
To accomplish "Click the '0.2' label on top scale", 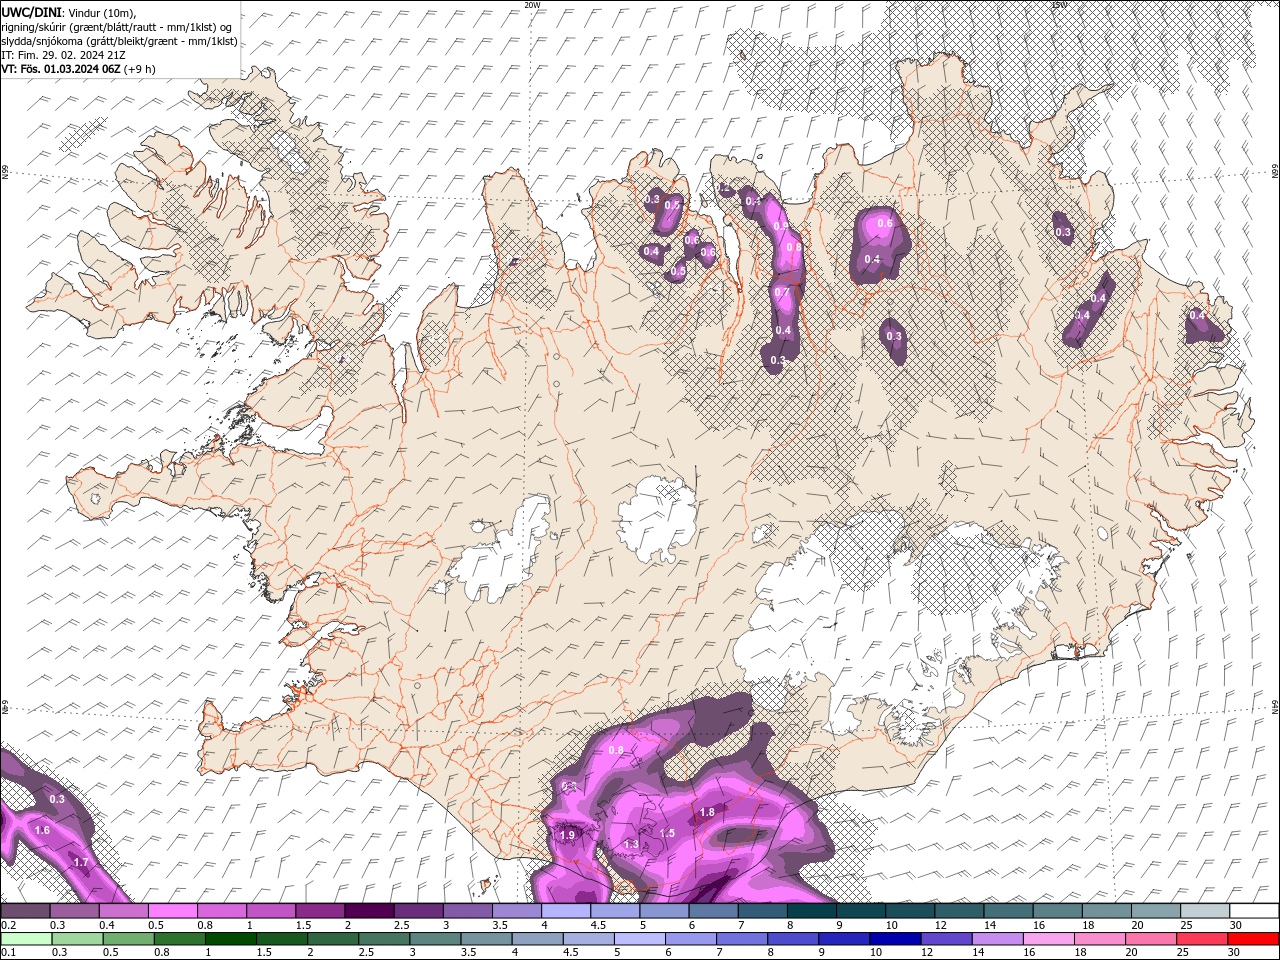I will point(9,925).
